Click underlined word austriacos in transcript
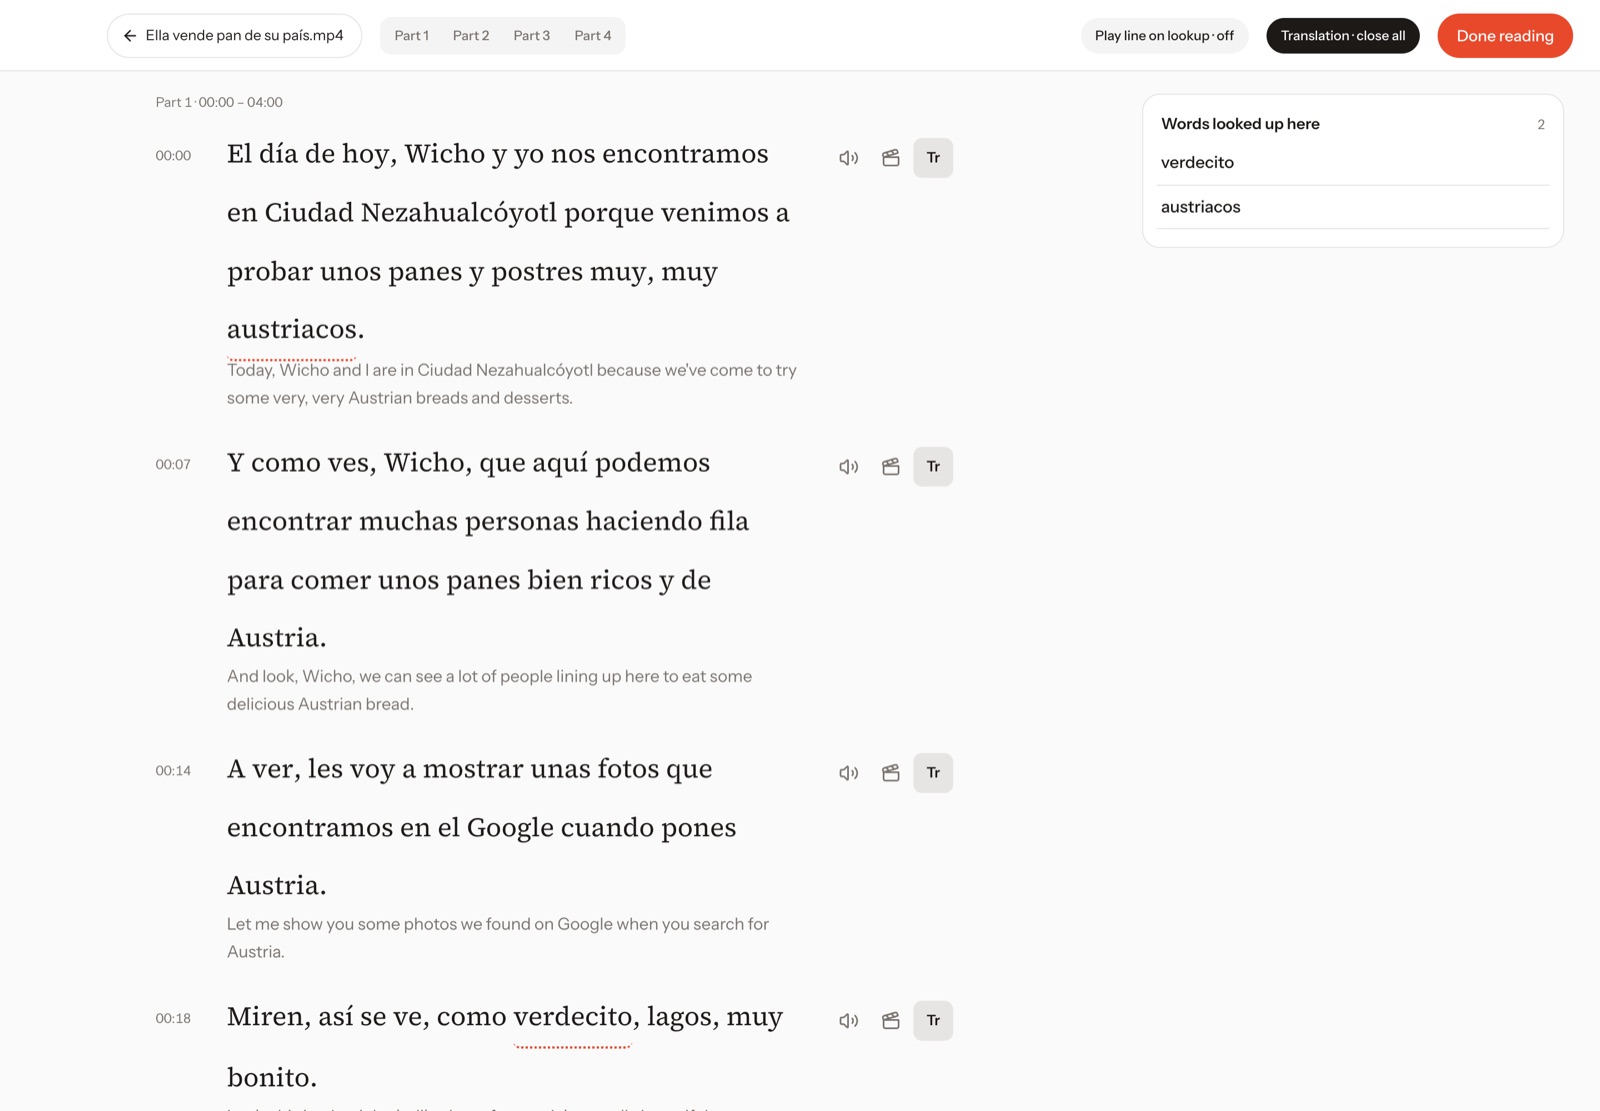1600x1111 pixels. tap(291, 329)
